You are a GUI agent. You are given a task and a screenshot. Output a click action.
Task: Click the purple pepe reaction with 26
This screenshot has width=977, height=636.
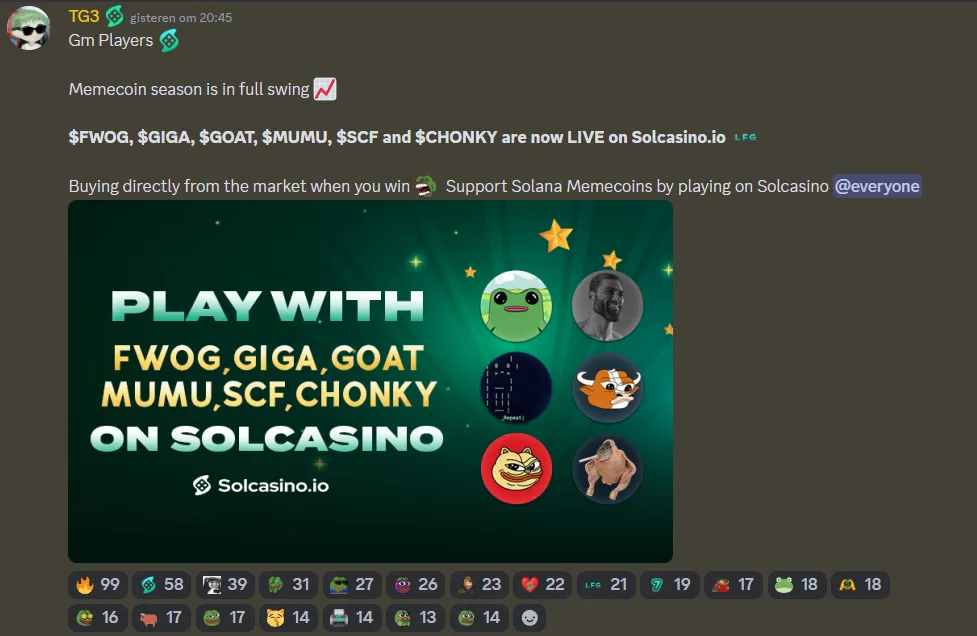416,584
